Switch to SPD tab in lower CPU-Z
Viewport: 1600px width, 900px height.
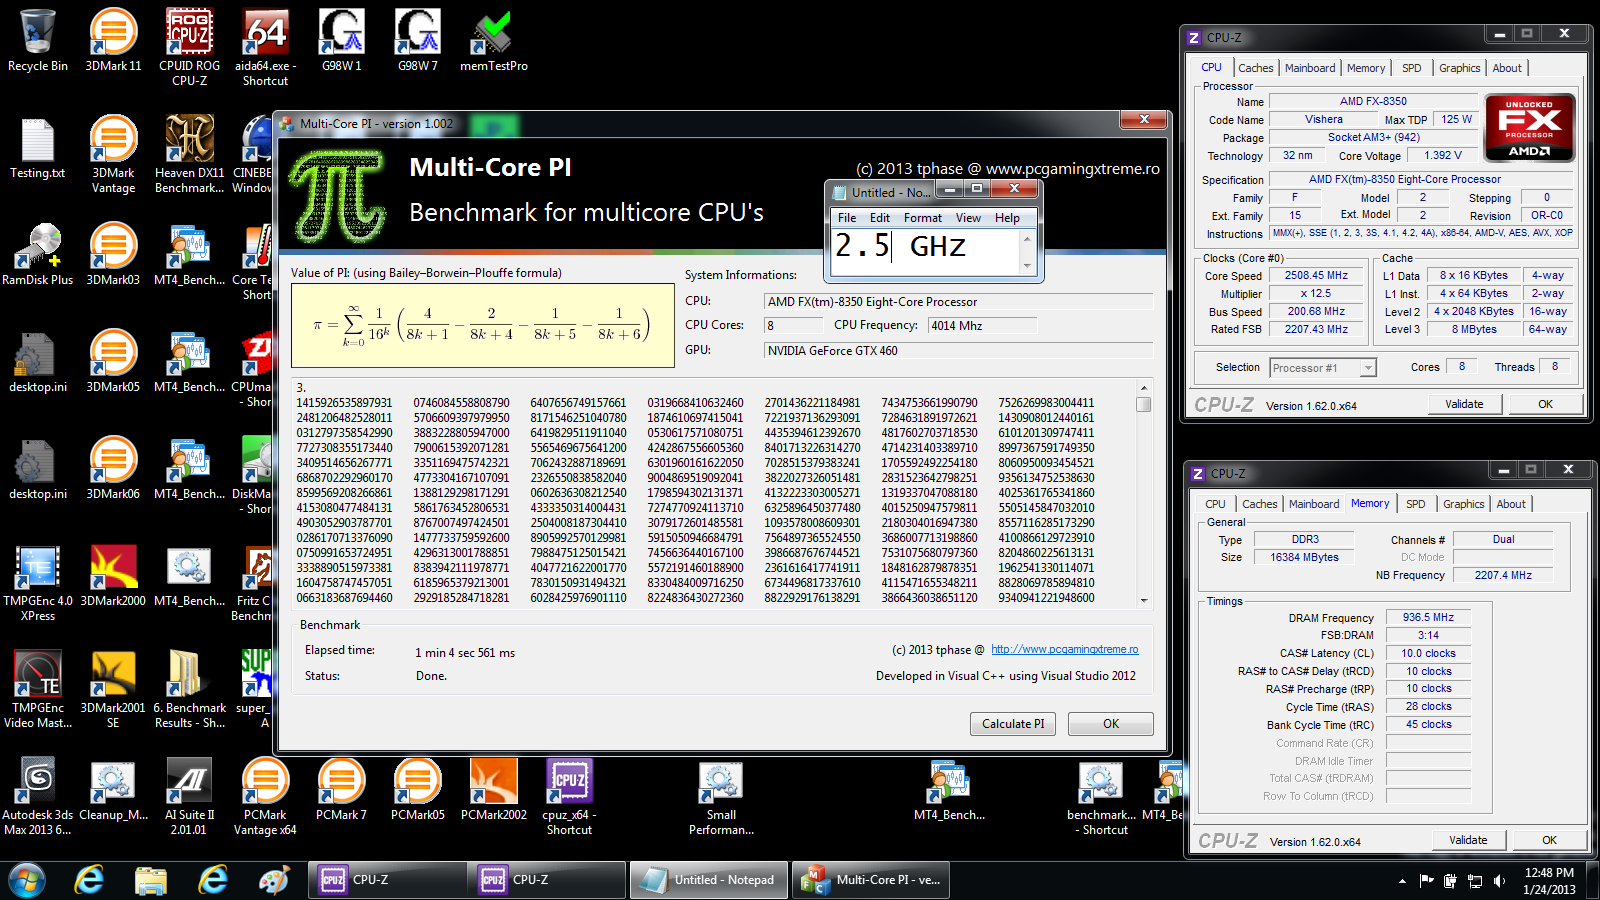1415,504
